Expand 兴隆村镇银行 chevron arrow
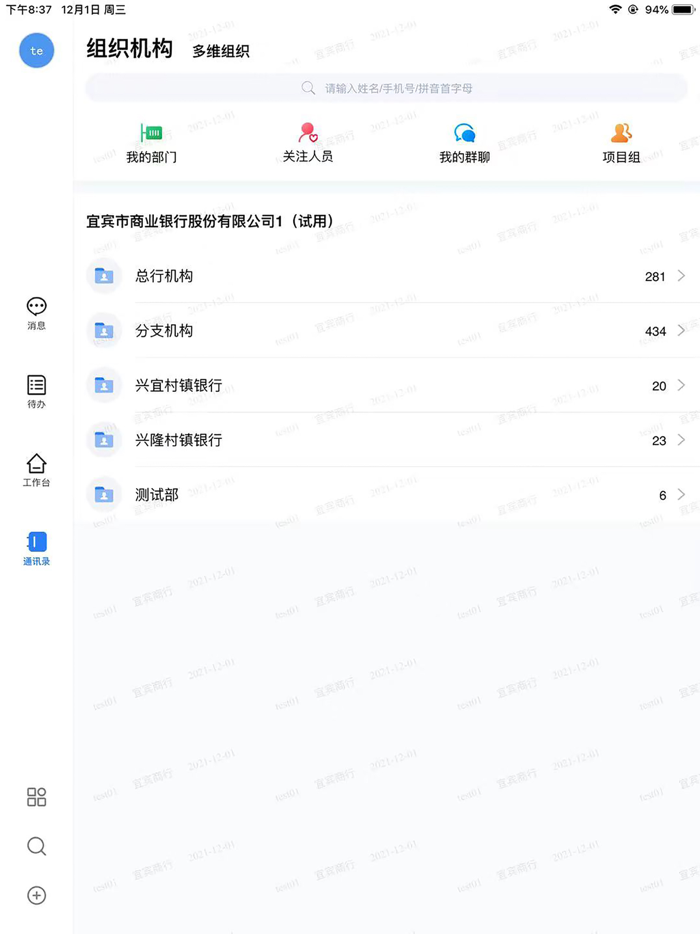 (682, 440)
